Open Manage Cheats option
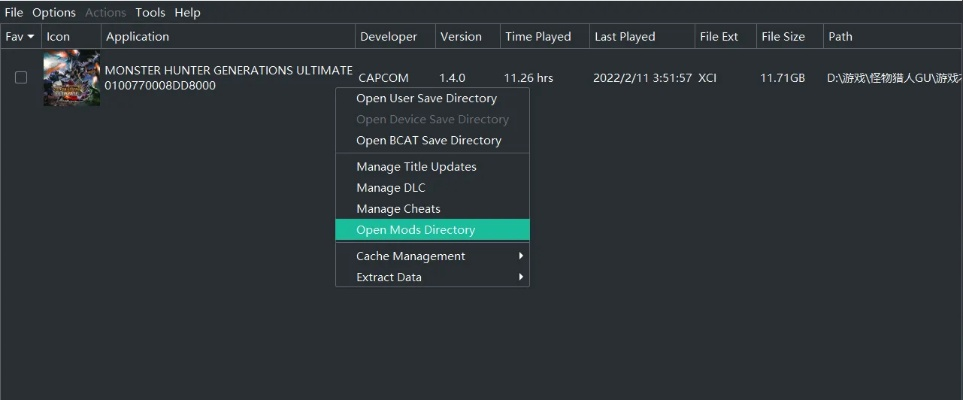Viewport: 963px width, 400px height. point(398,209)
